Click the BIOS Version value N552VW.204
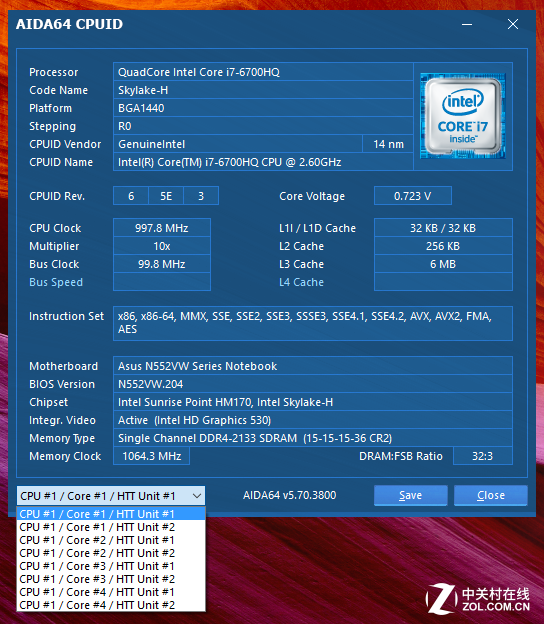Image resolution: width=544 pixels, height=624 pixels. click(x=313, y=384)
